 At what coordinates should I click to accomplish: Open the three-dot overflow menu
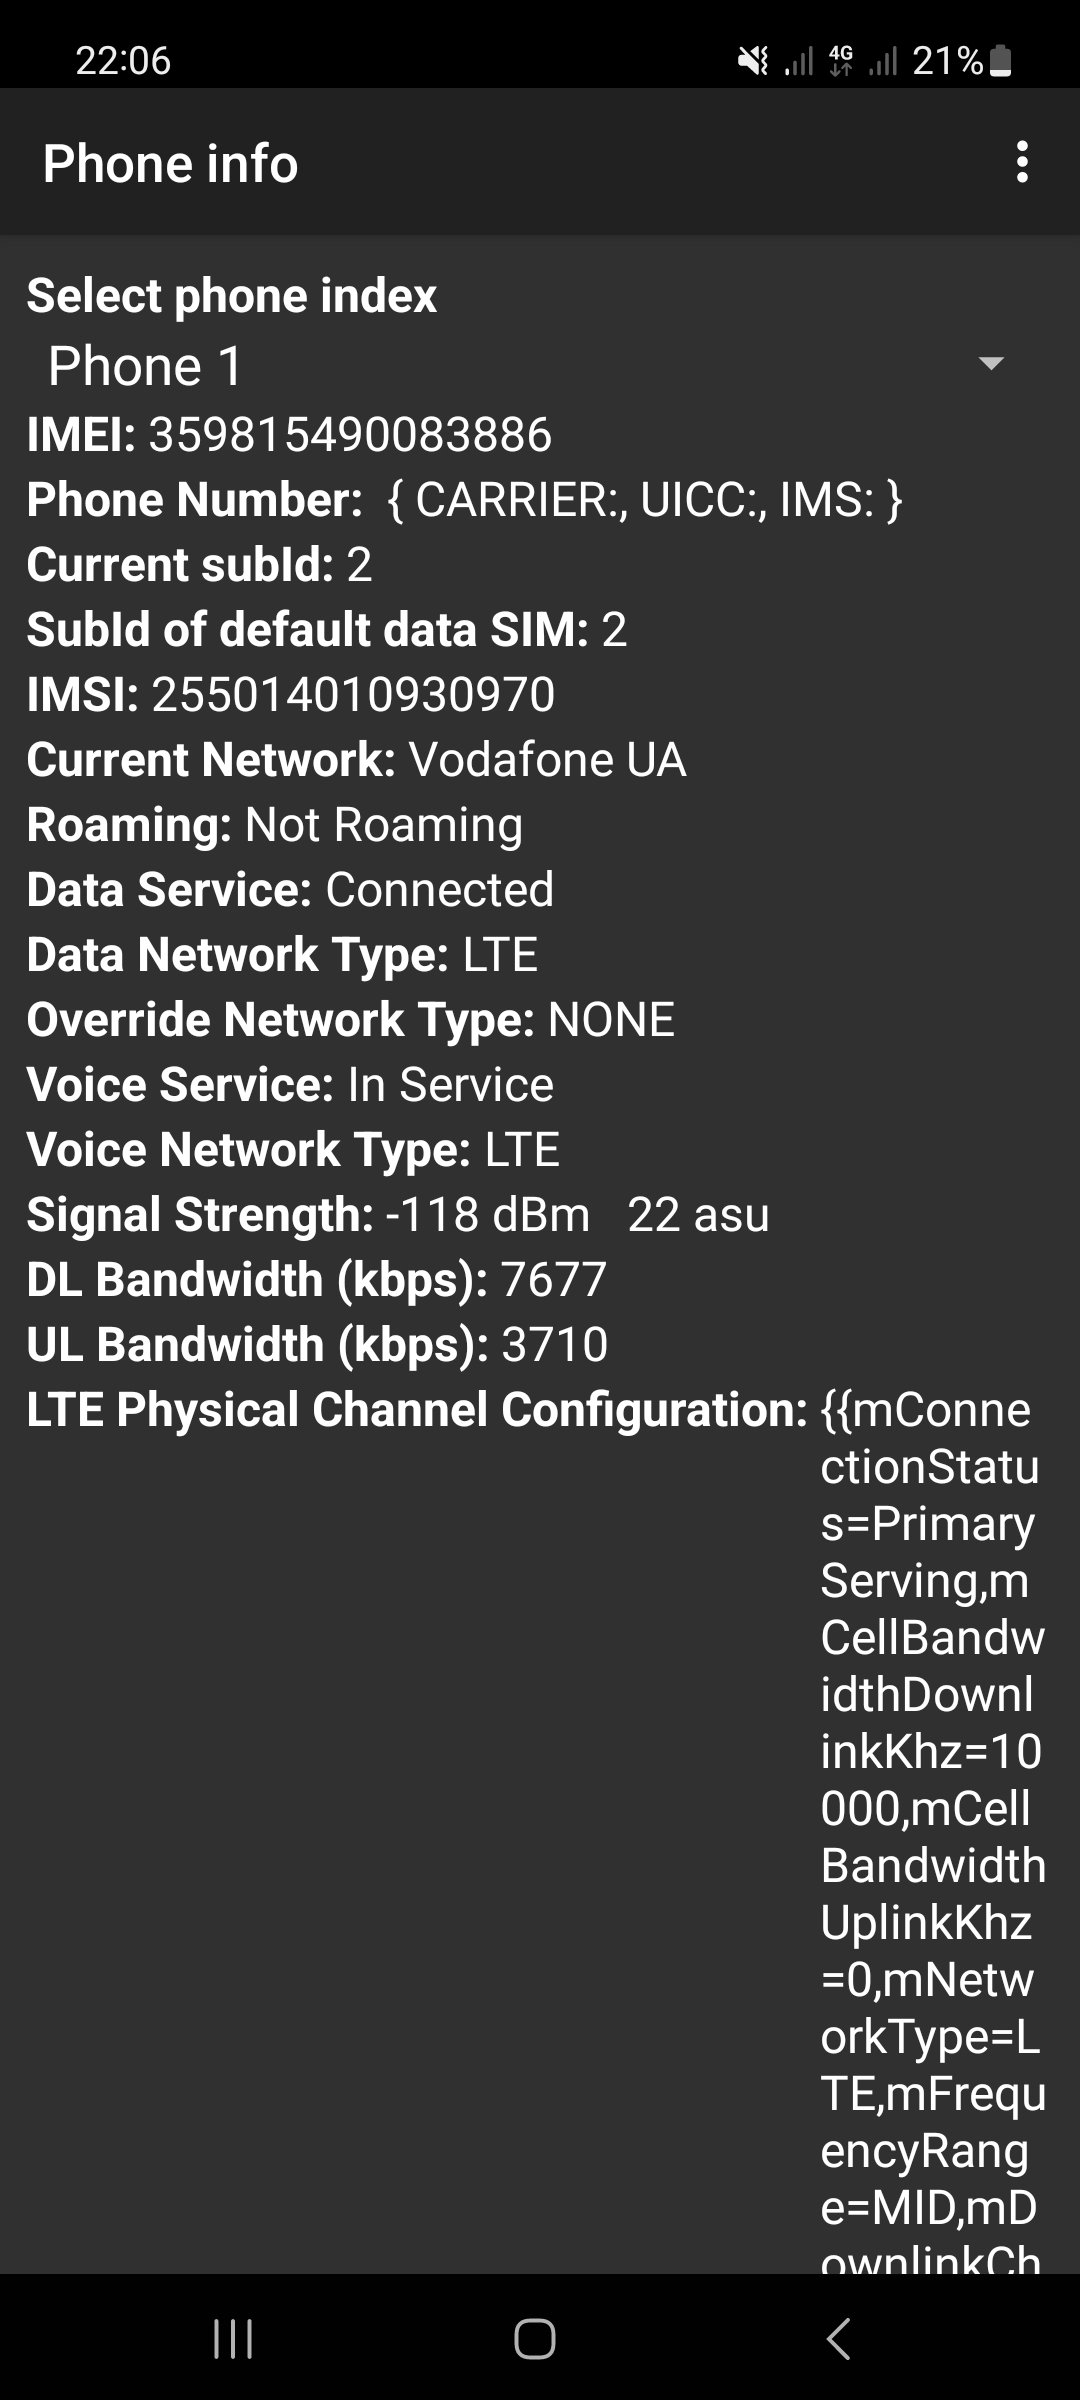coord(1021,162)
